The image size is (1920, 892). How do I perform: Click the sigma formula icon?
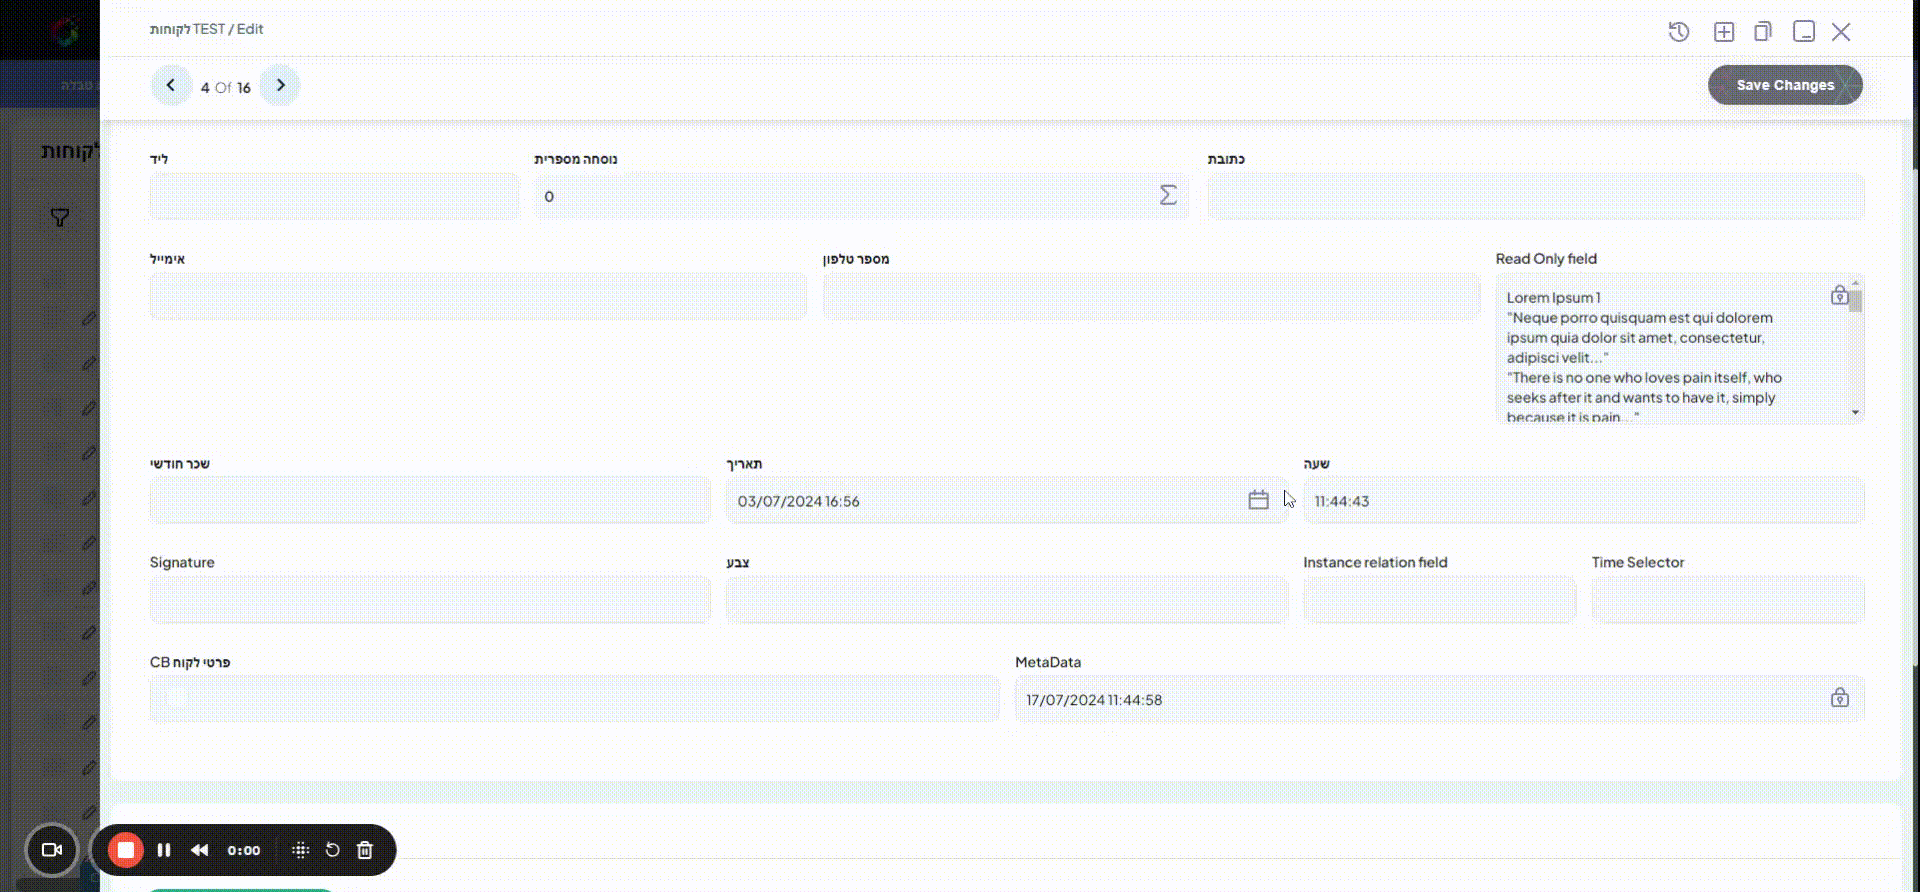[x=1168, y=195]
